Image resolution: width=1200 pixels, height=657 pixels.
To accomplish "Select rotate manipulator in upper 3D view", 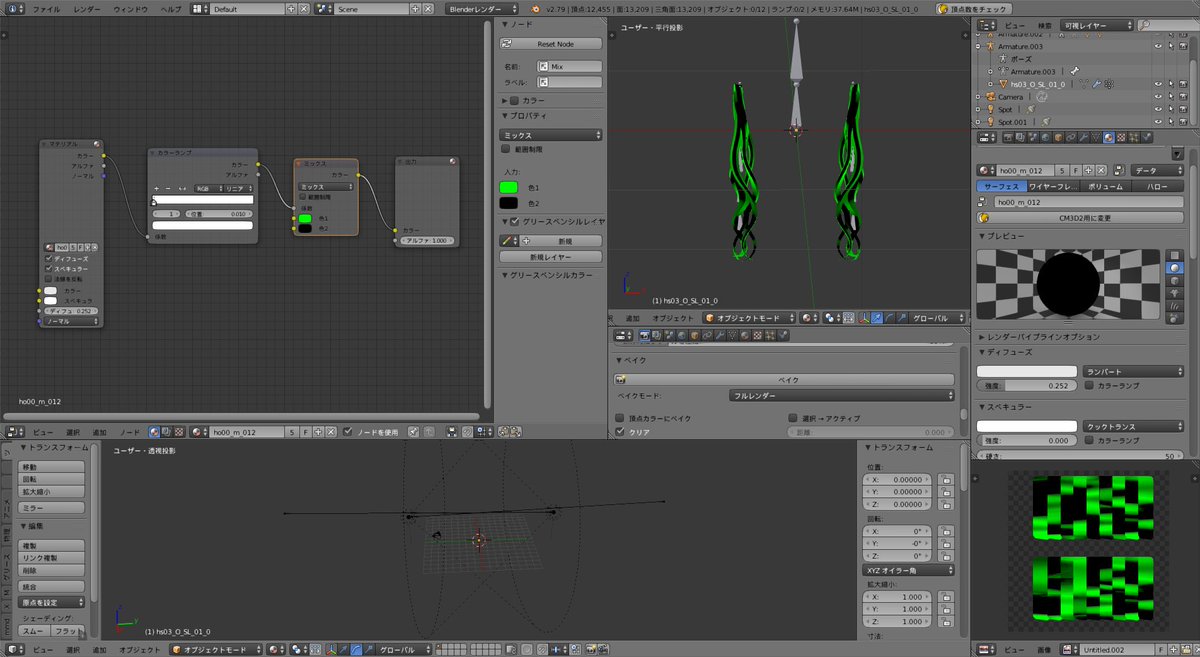I will pyautogui.click(x=889, y=318).
